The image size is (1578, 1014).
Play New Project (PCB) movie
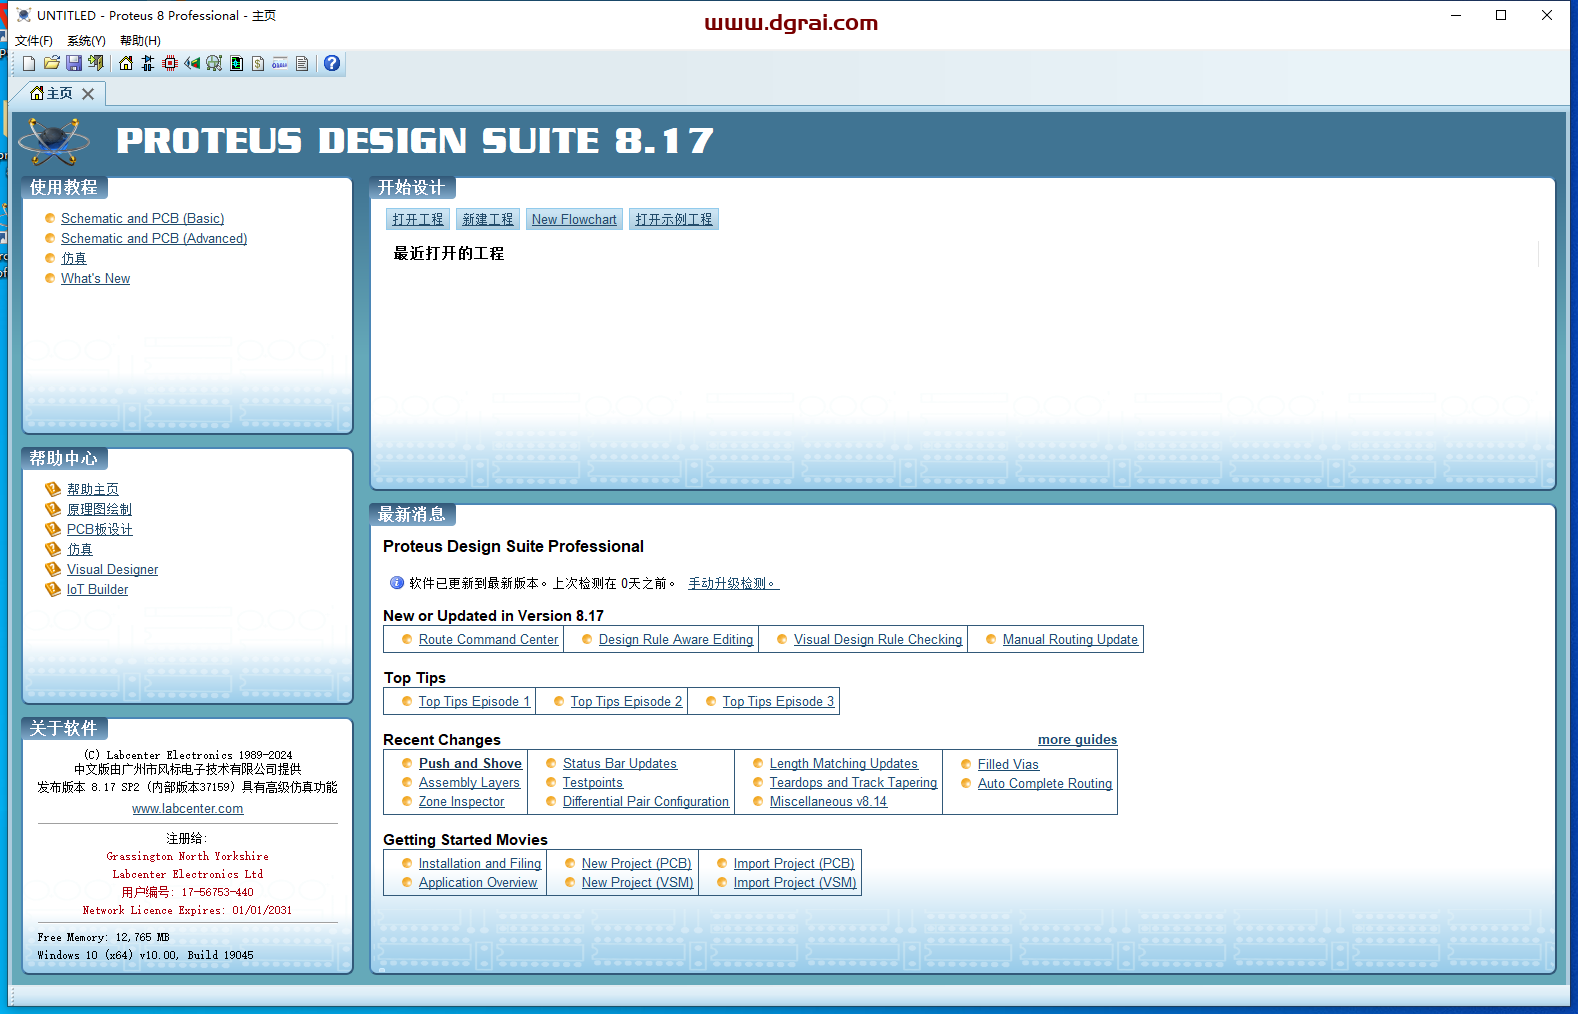pyautogui.click(x=636, y=864)
